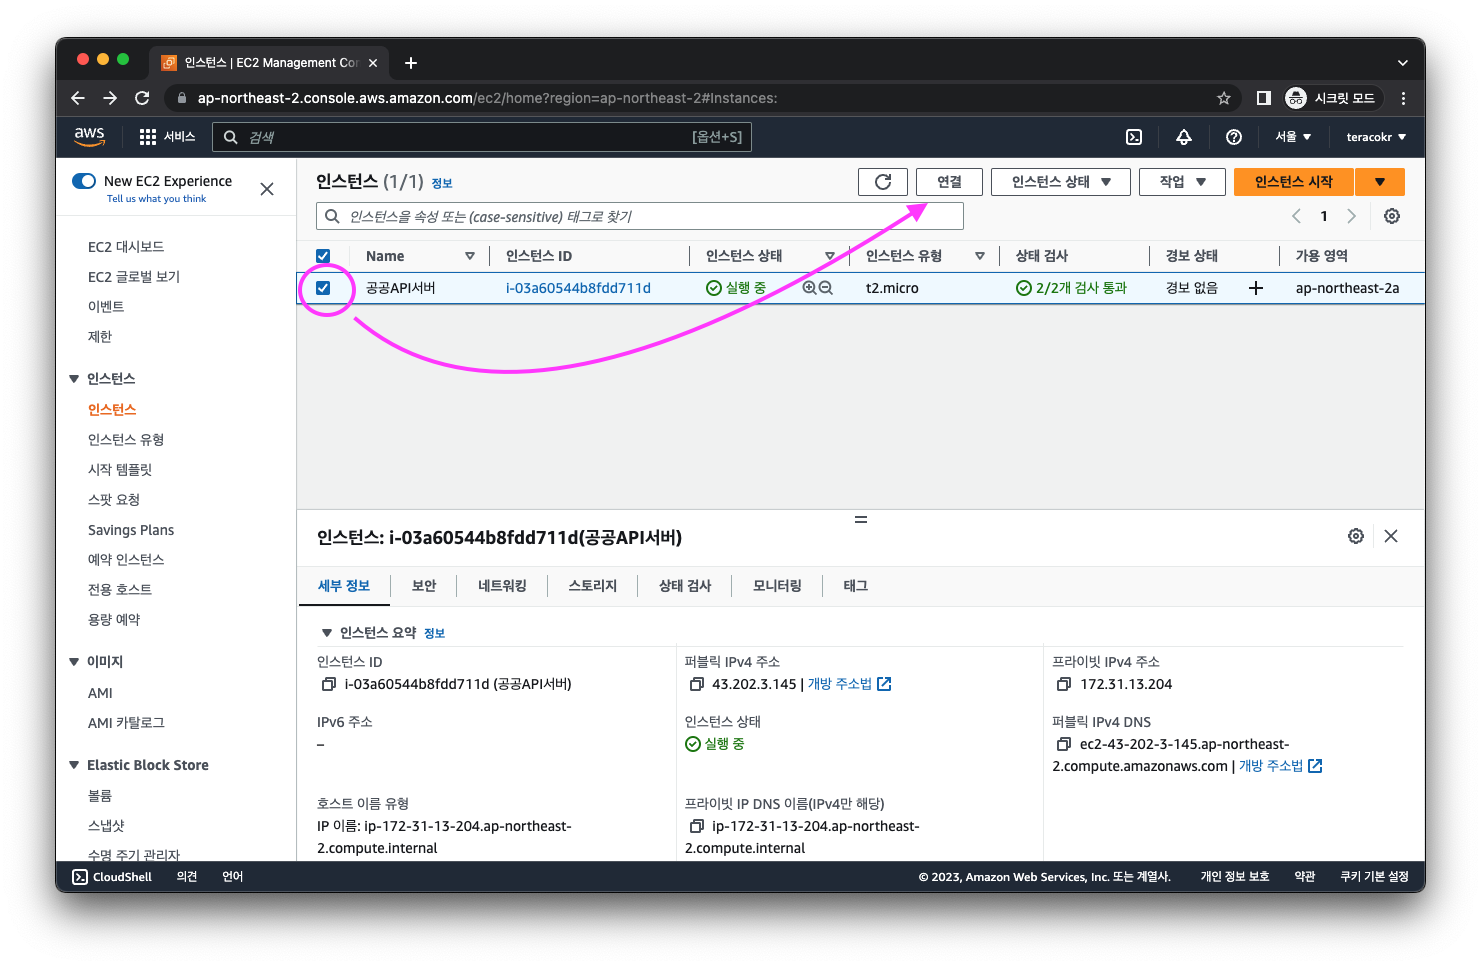Copy public IPv4 address 43.202.3.145
1481x966 pixels.
(696, 684)
